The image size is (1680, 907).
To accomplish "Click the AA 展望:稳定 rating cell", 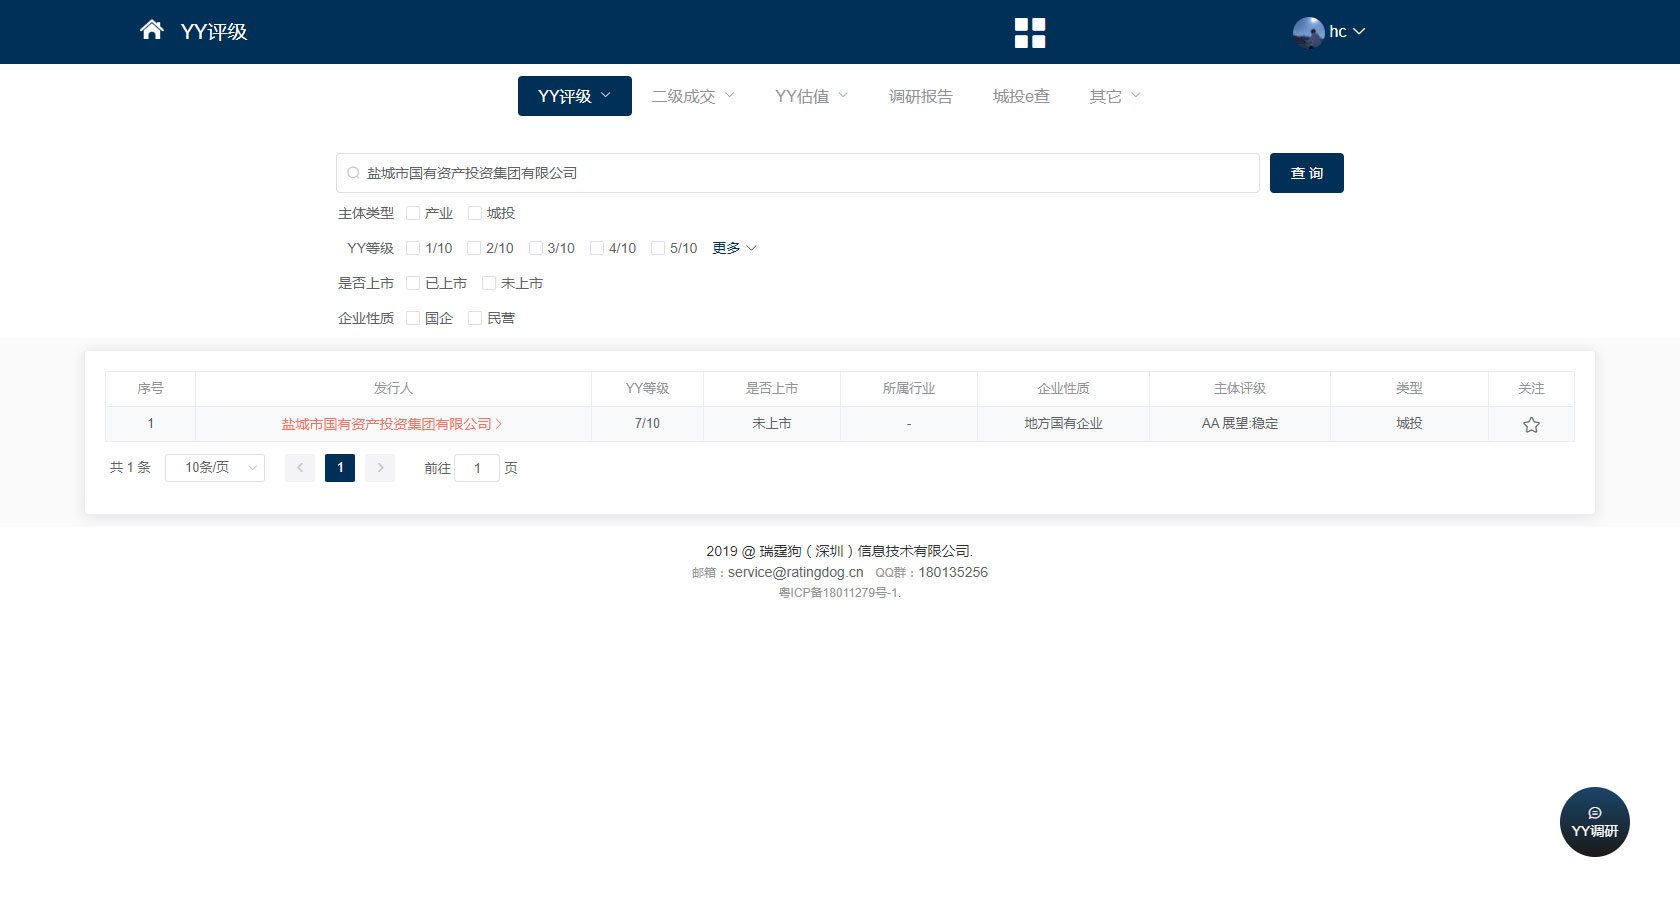I will (1240, 424).
